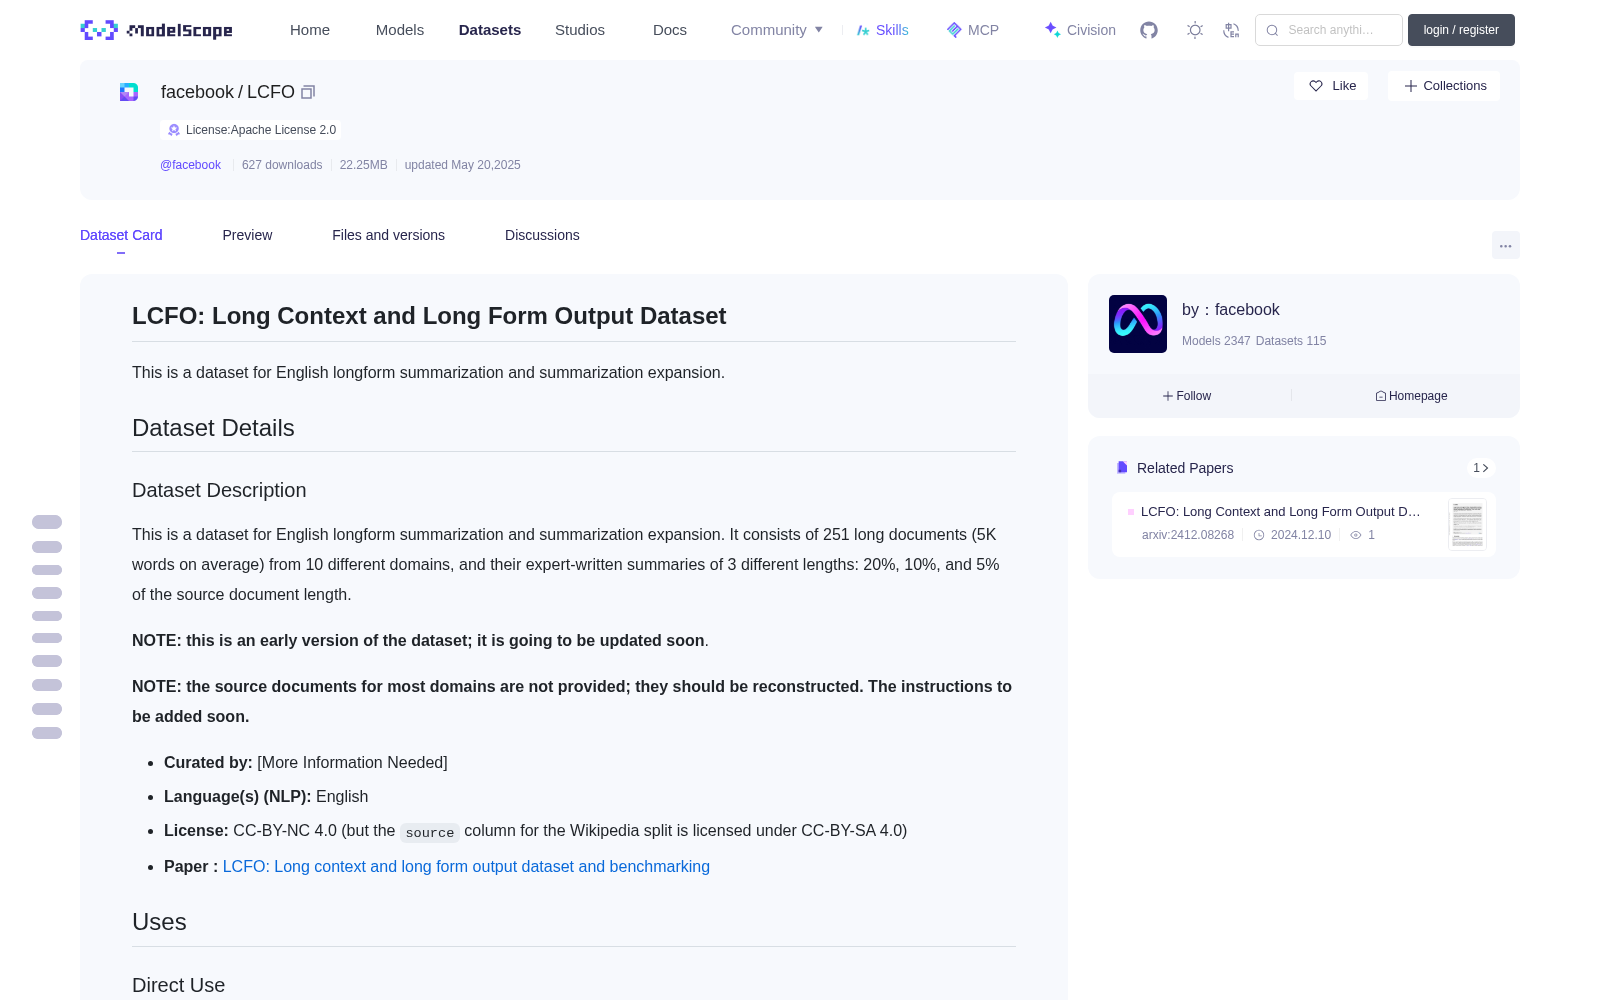
Task: Click the '22.25MB' size text
Action: 363,165
